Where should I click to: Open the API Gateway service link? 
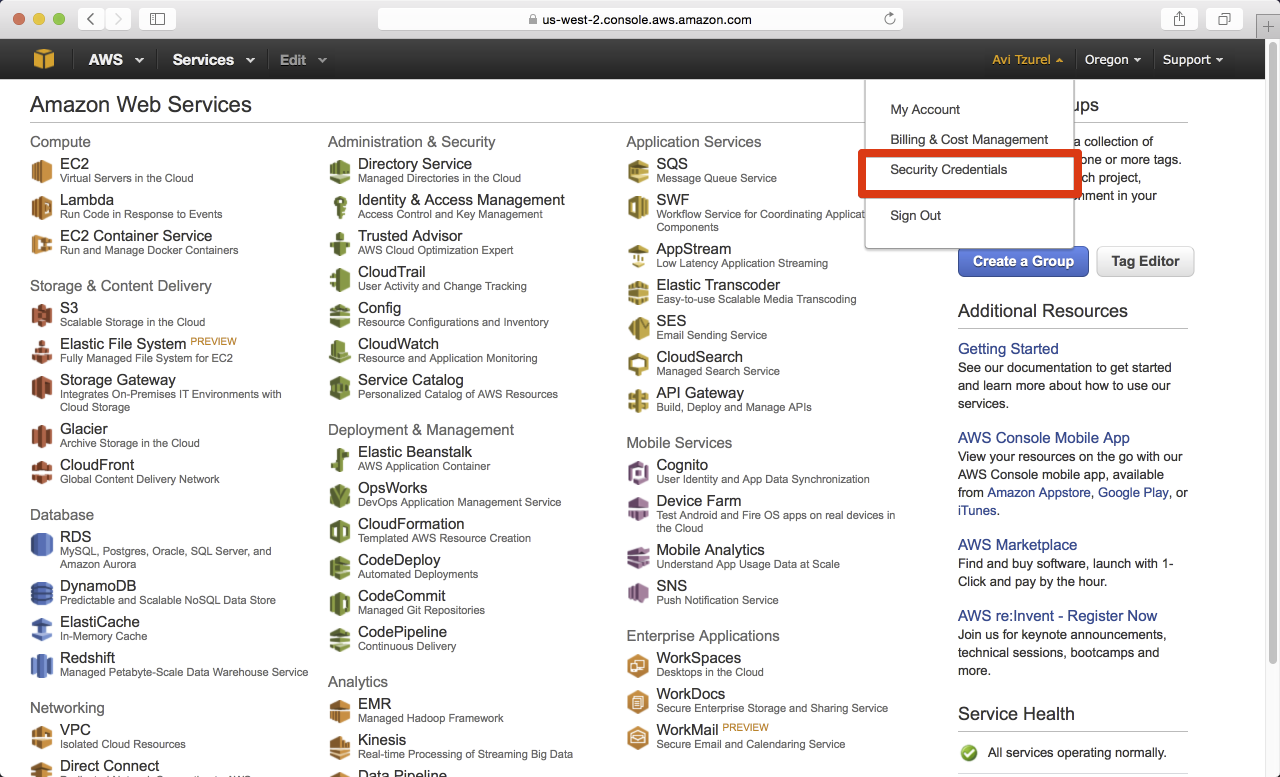coord(700,393)
